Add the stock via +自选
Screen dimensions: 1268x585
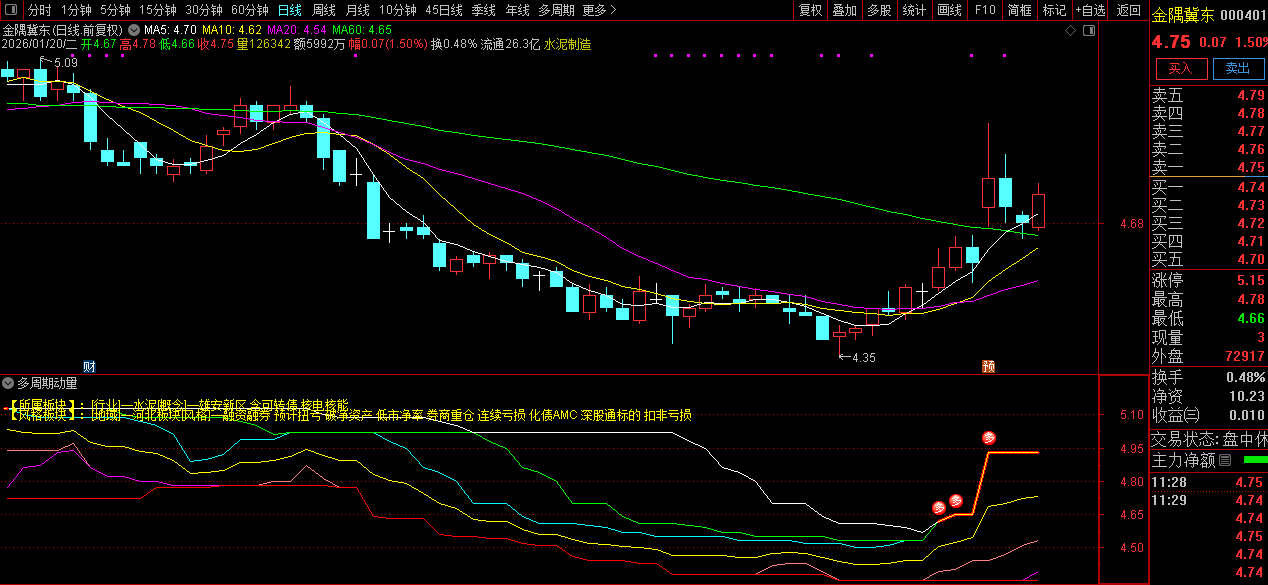pos(1091,10)
